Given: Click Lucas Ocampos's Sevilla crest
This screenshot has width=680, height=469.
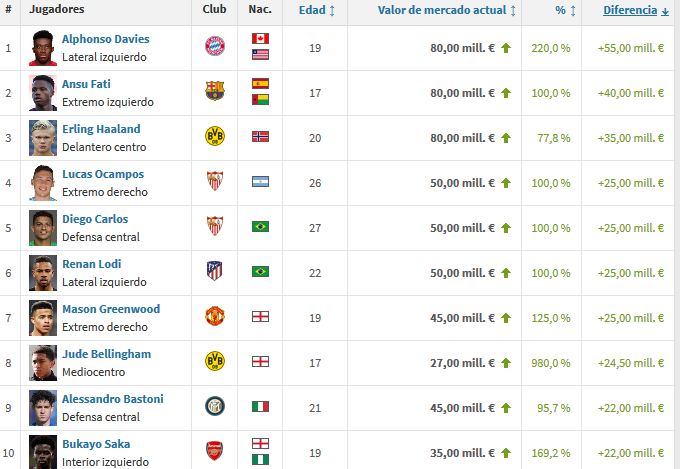Looking at the screenshot, I should [214, 181].
